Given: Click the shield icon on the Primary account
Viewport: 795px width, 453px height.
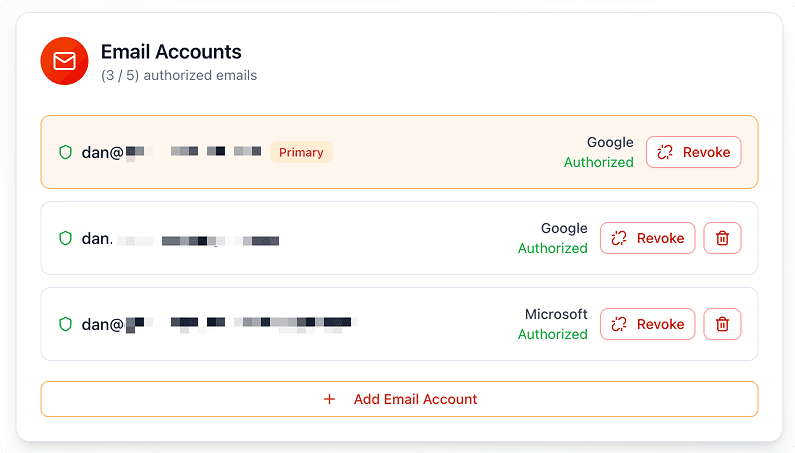Looking at the screenshot, I should point(66,152).
